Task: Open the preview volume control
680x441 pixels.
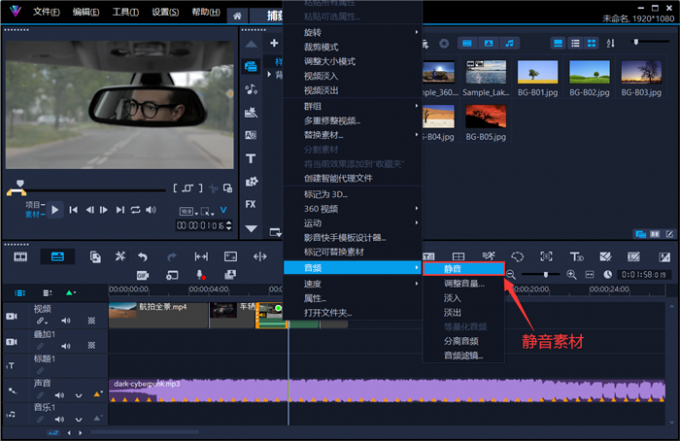Action: [x=150, y=210]
